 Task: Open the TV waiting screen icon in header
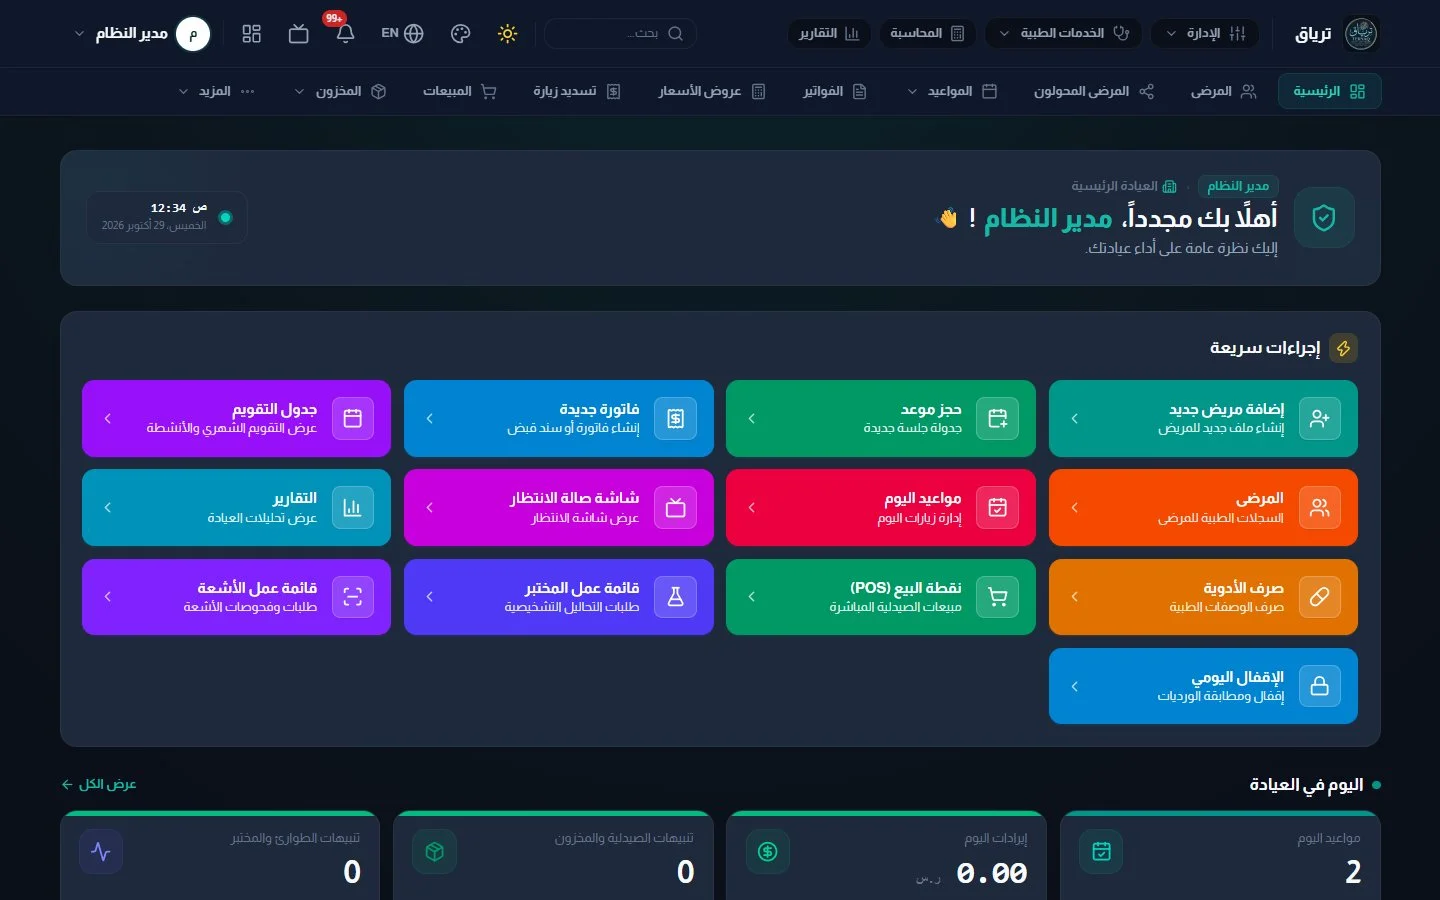tap(298, 33)
